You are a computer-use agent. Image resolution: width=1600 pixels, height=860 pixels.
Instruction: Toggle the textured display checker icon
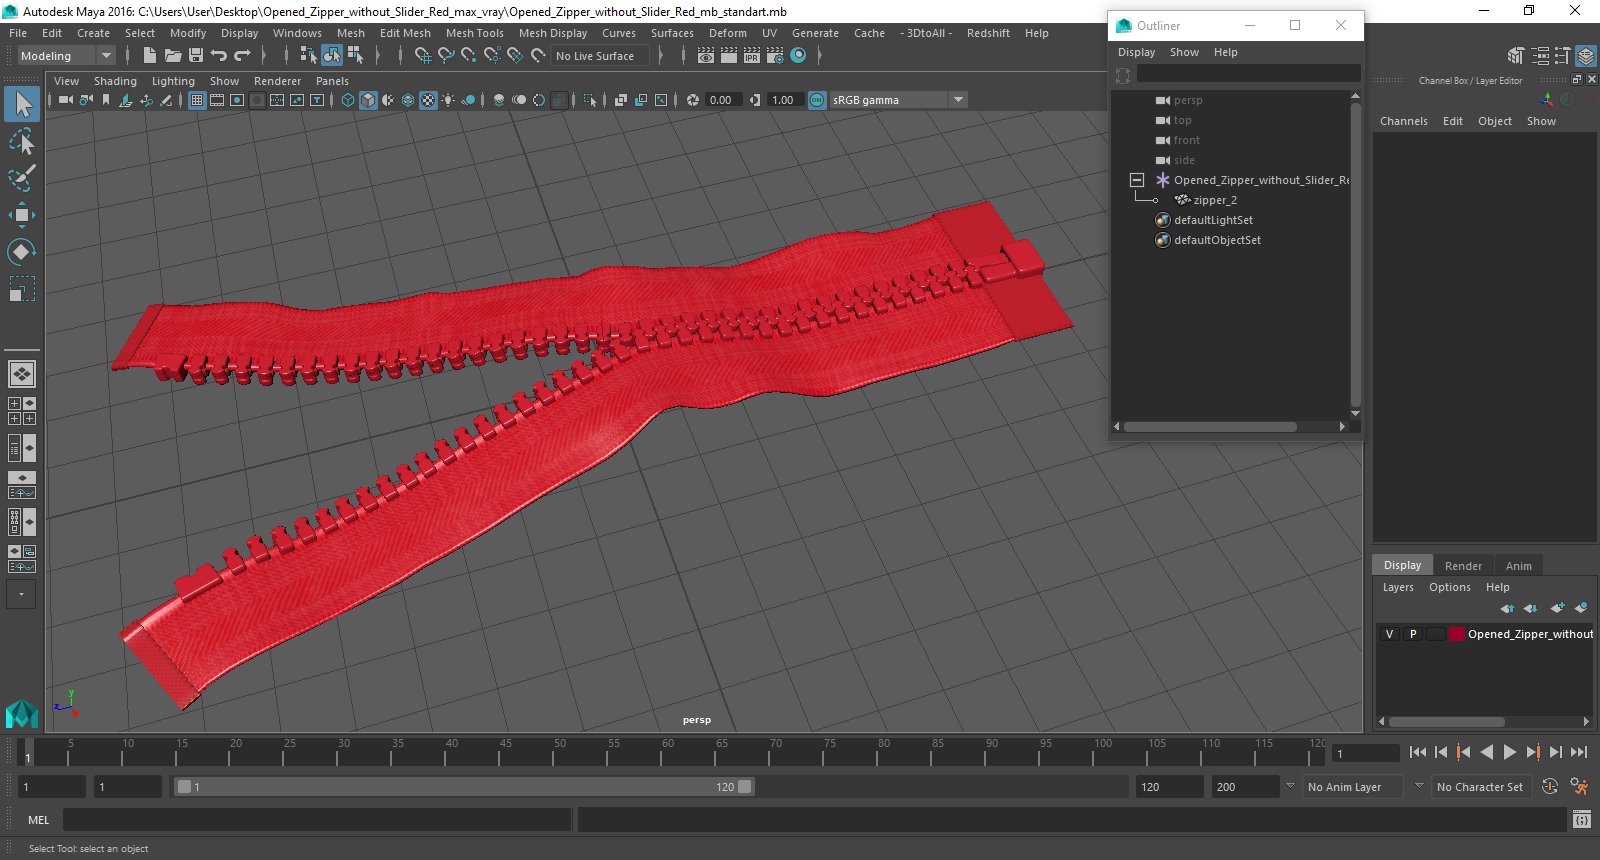(x=428, y=100)
